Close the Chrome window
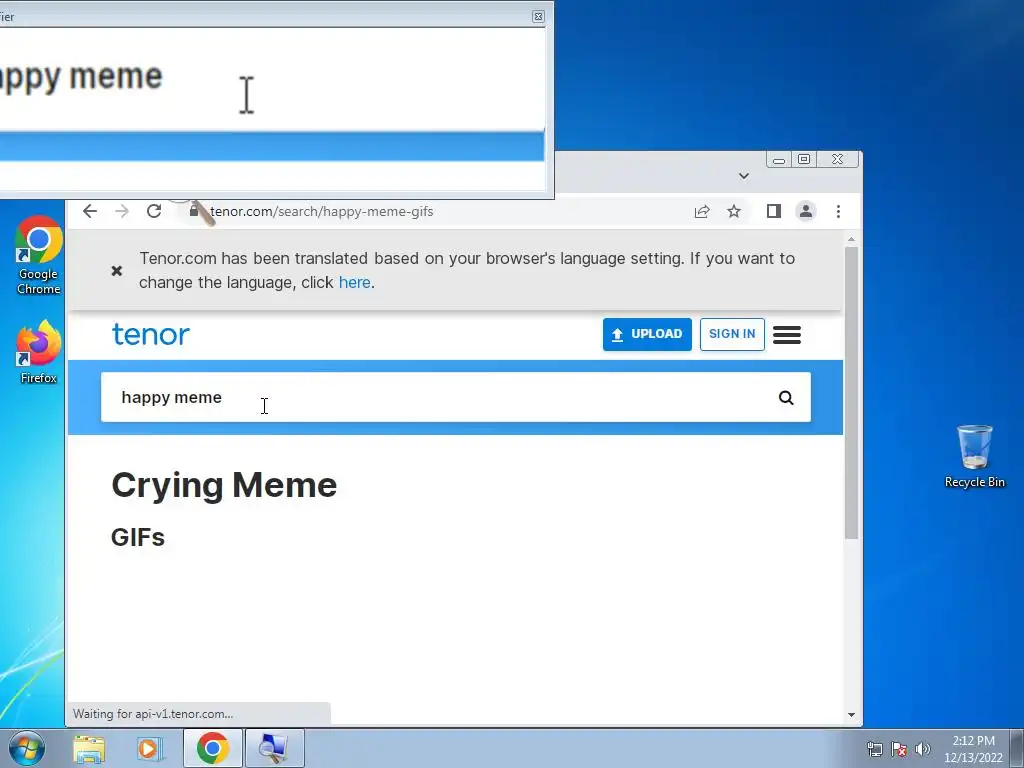This screenshot has height=768, width=1024. click(837, 159)
